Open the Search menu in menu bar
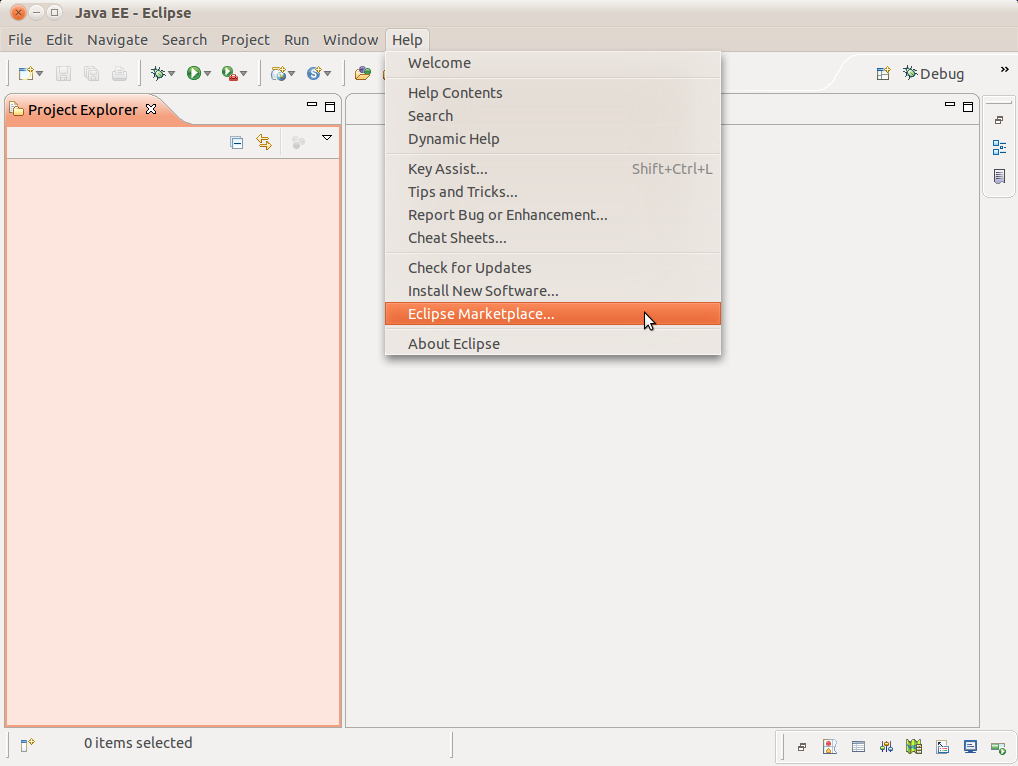The width and height of the screenshot is (1018, 766). pyautogui.click(x=184, y=40)
